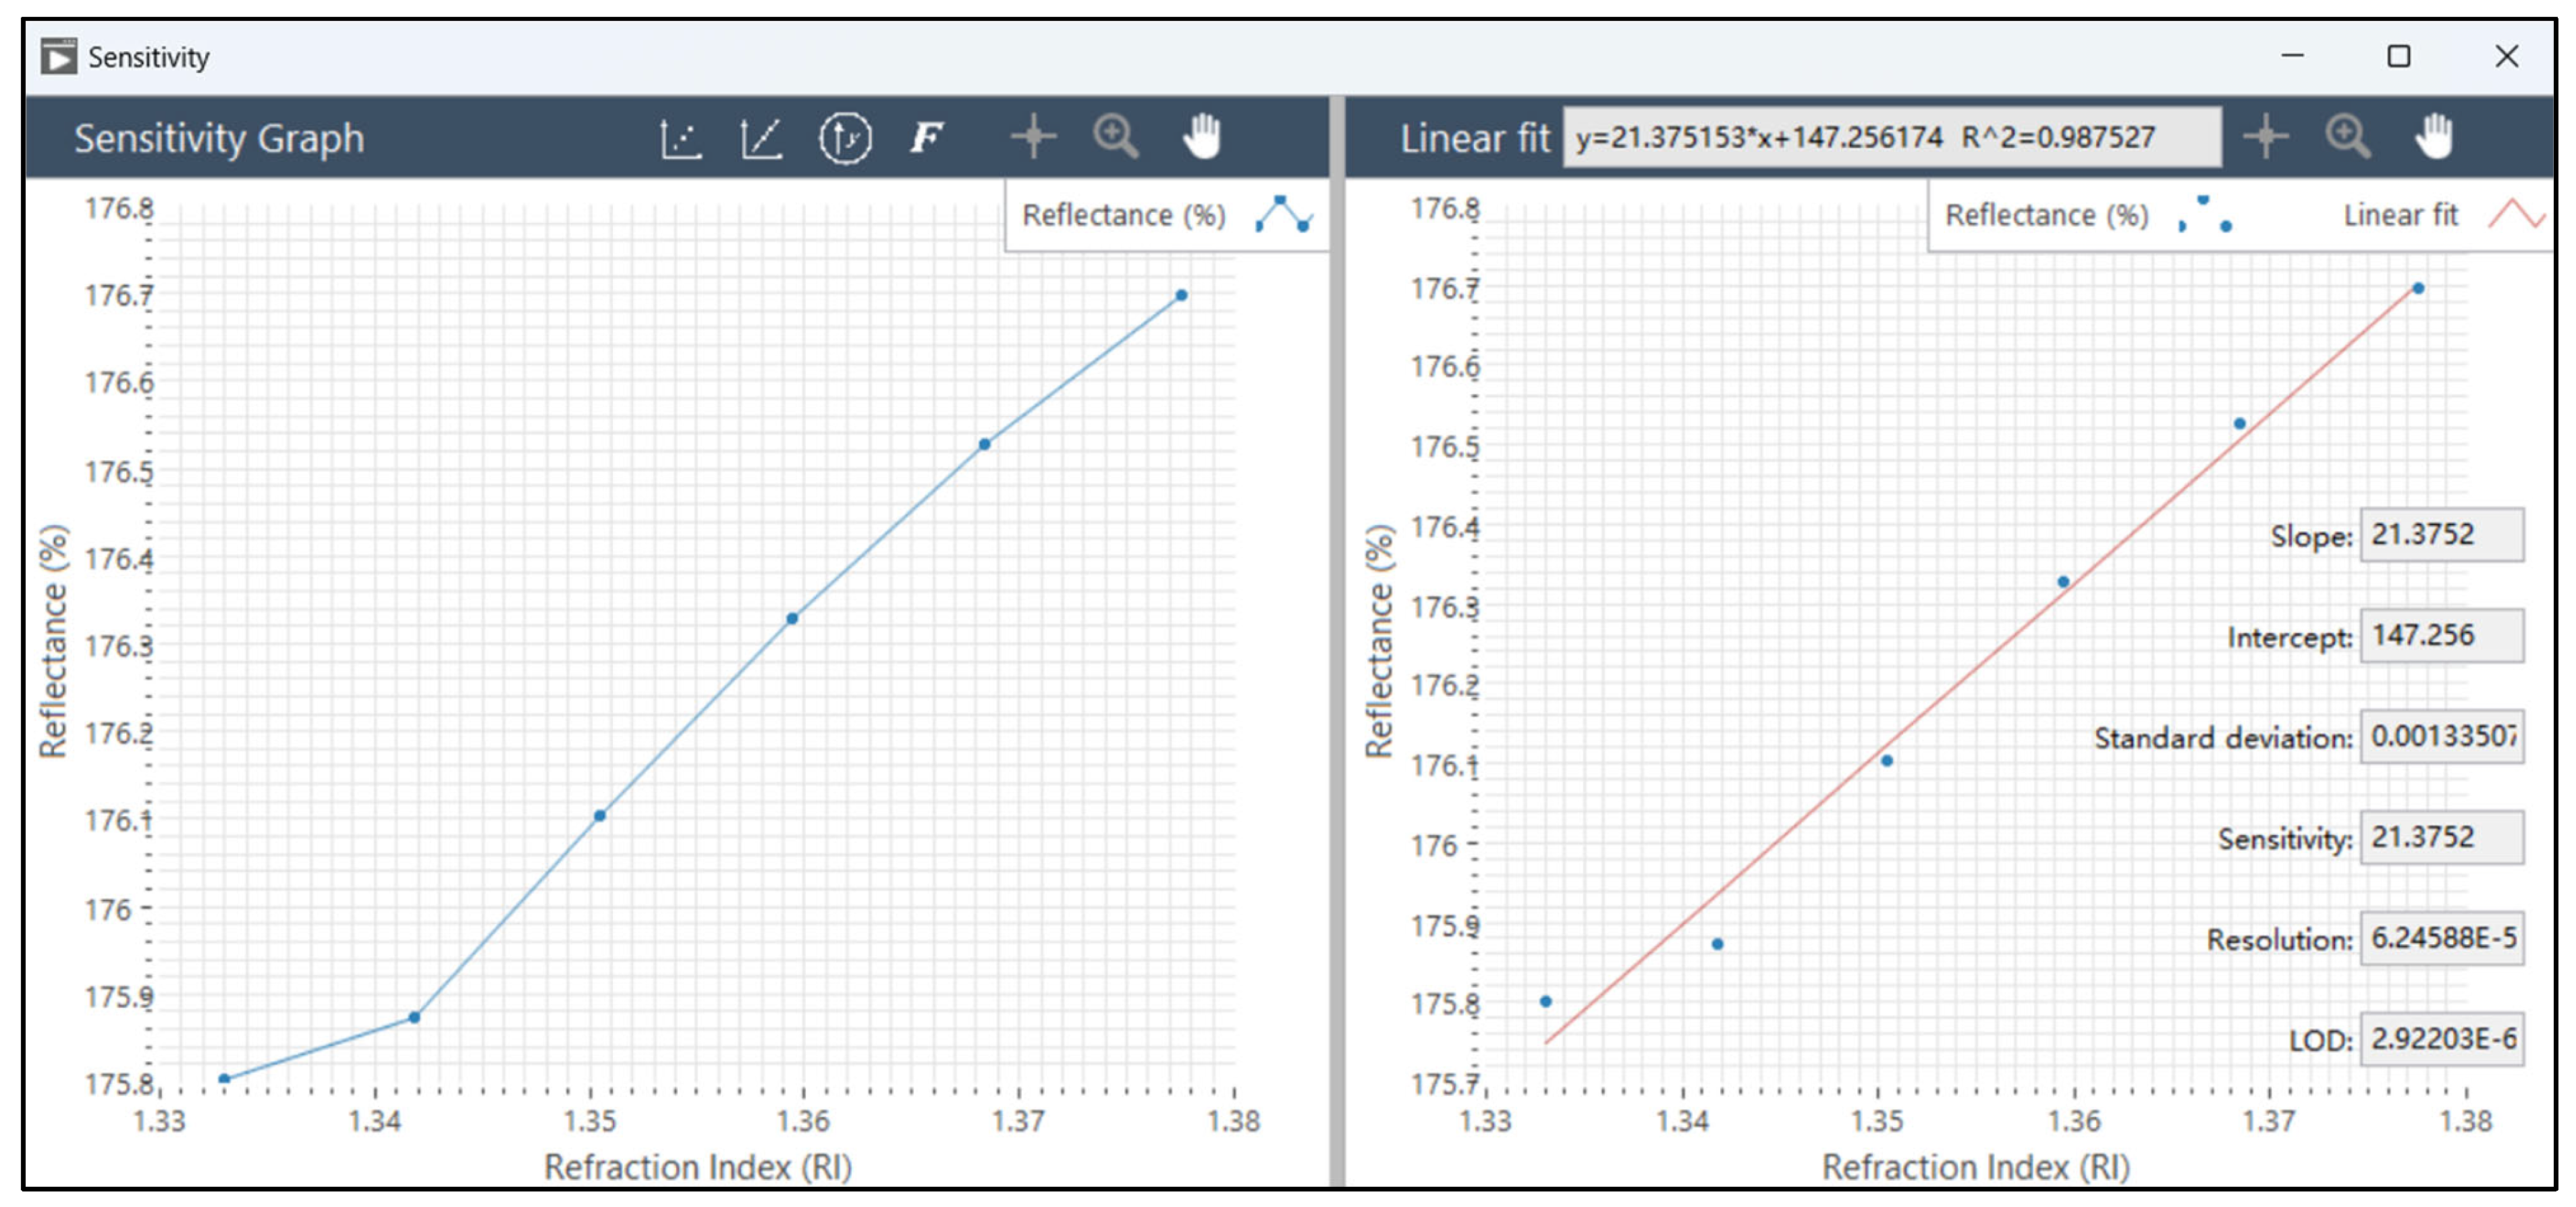Click the Reflectance scatter legend swatch in right graph
The width and height of the screenshot is (2576, 1207).
pyautogui.click(x=2205, y=215)
